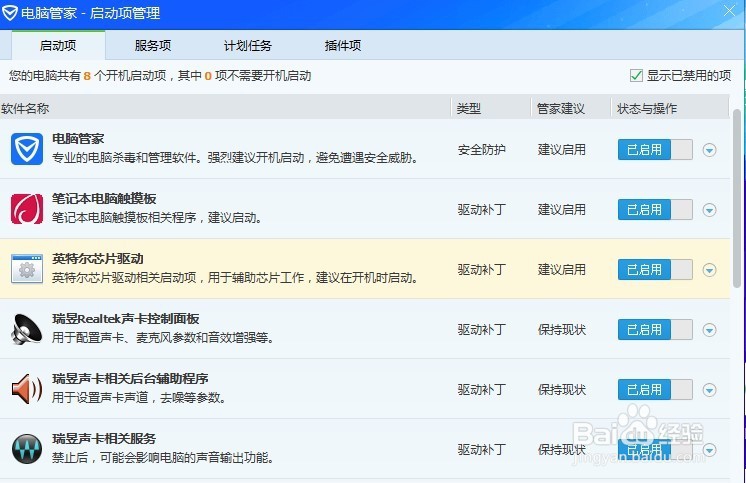Uncheck 显示已禁用的项 checkbox
The width and height of the screenshot is (746, 483).
[x=636, y=75]
